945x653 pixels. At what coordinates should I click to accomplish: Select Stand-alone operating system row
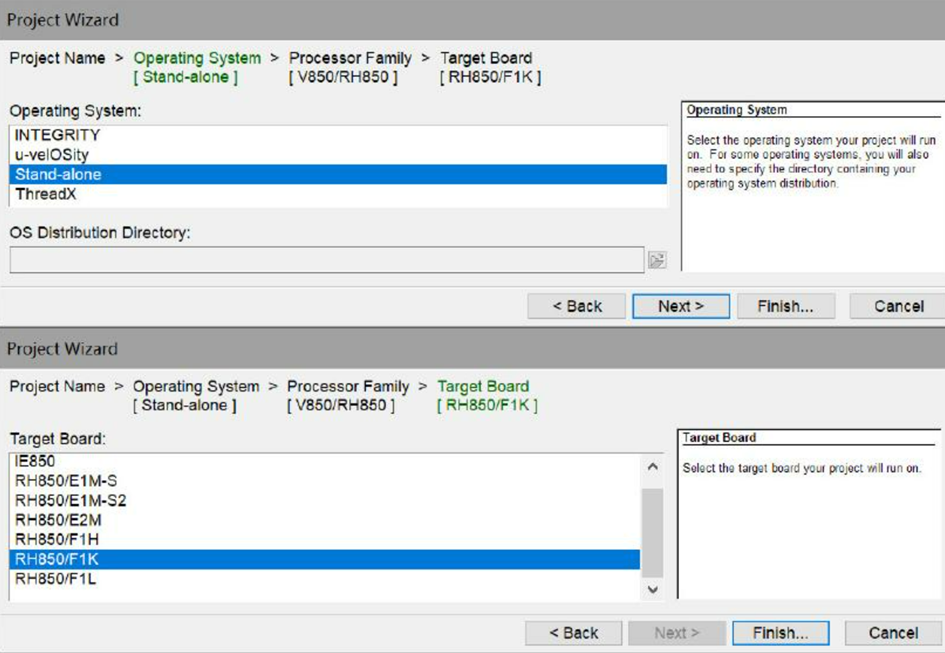click(338, 174)
